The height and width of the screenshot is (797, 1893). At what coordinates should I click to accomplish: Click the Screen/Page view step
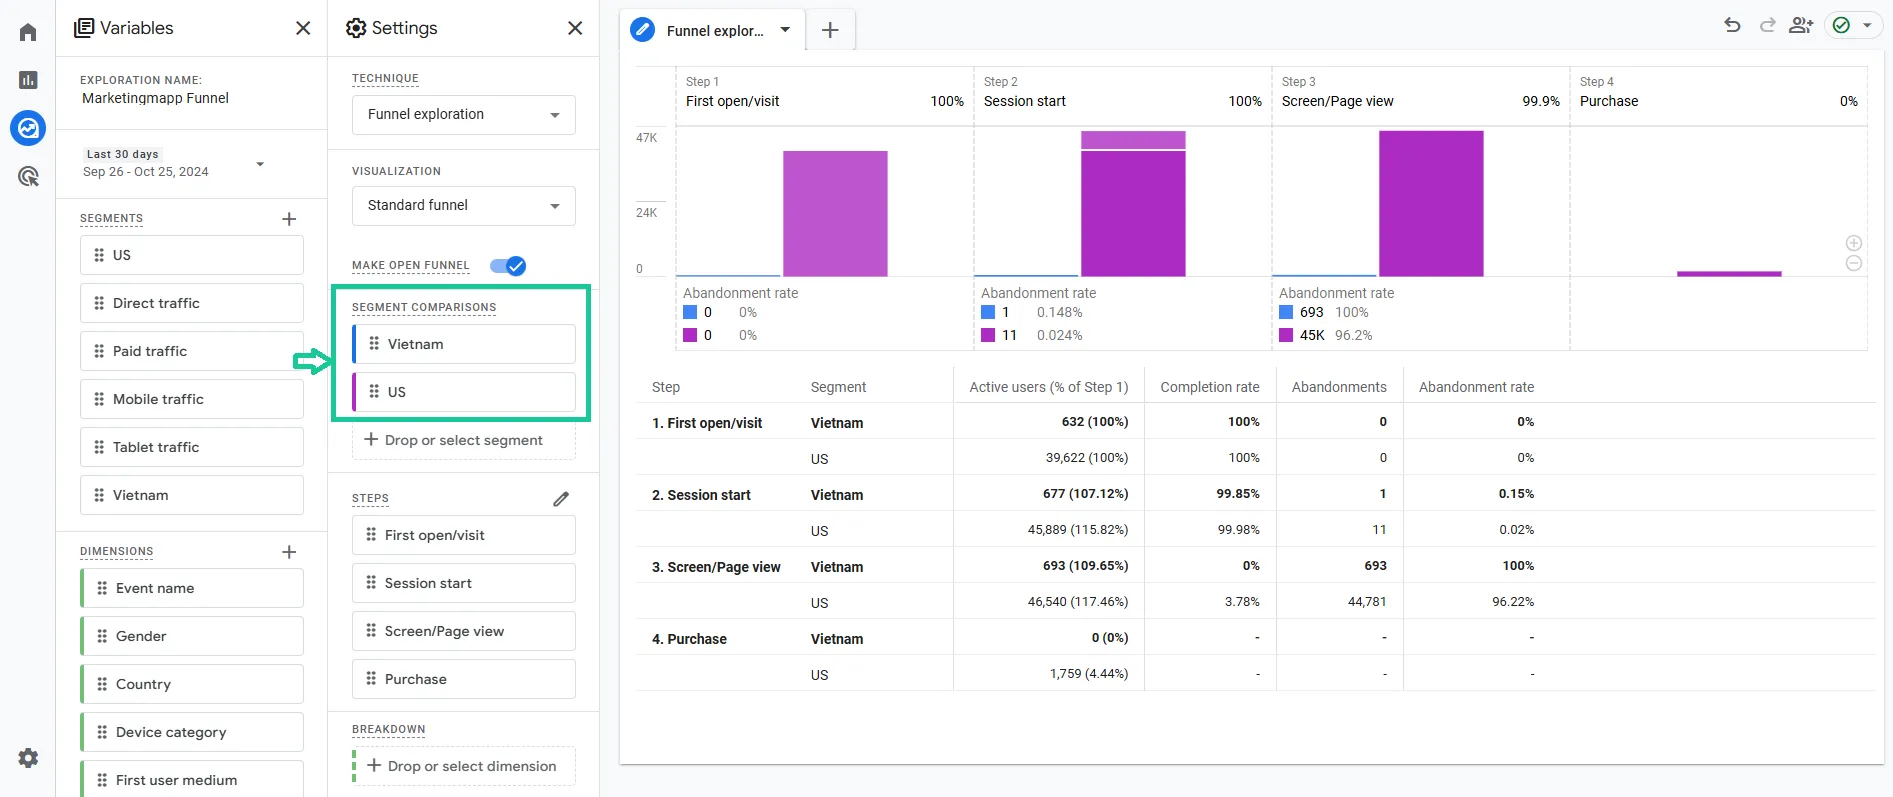click(x=464, y=631)
